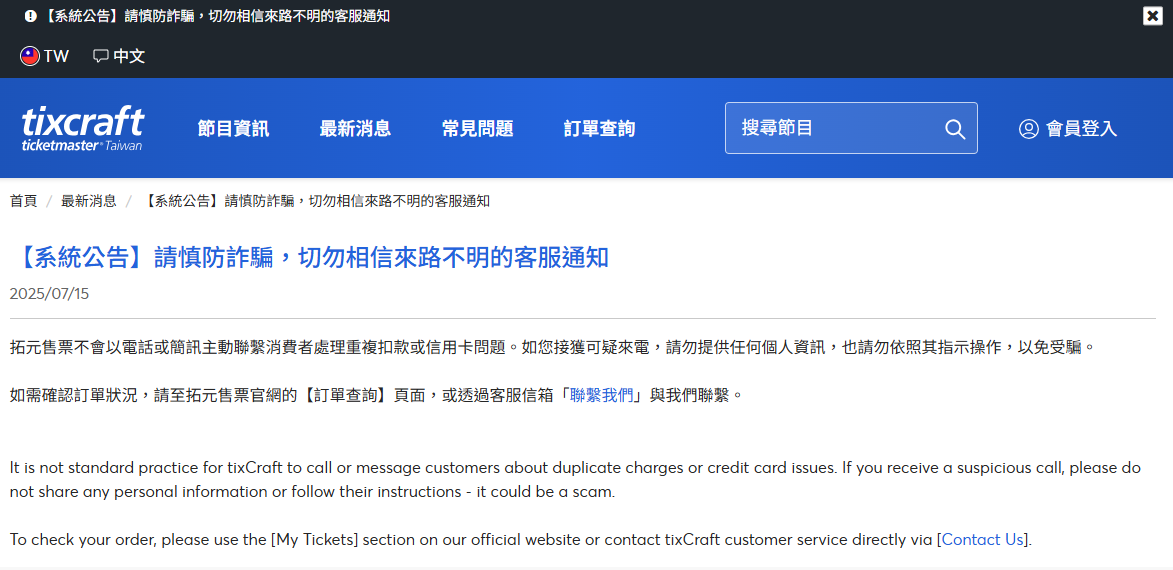1173x570 pixels.
Task: Open the 常見問題 page
Action: click(477, 128)
